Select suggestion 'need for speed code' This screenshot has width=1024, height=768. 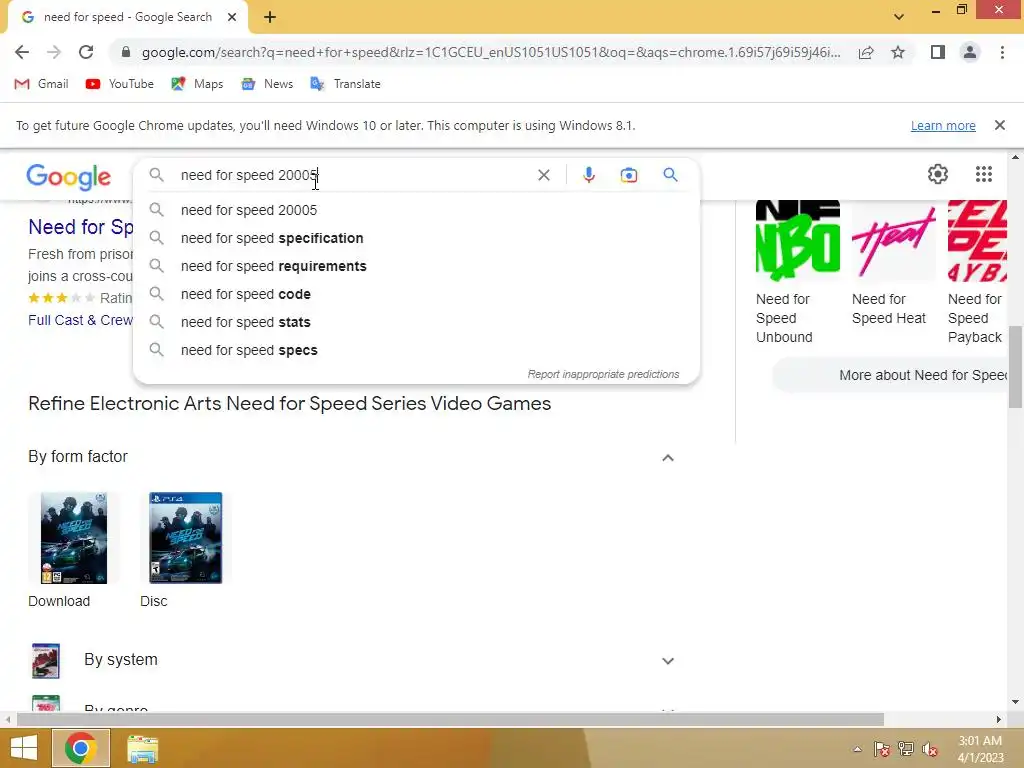point(416,295)
